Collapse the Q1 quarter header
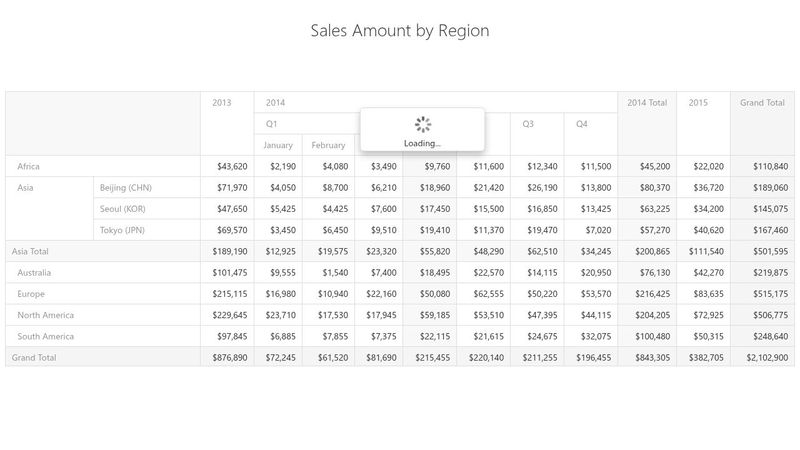Image resolution: width=800 pixels, height=450 pixels. 272,124
